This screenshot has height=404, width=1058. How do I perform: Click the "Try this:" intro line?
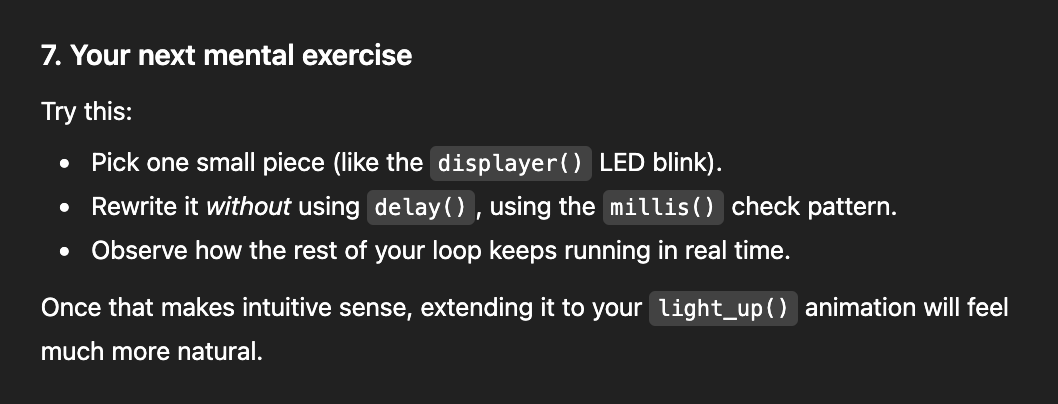pos(86,111)
